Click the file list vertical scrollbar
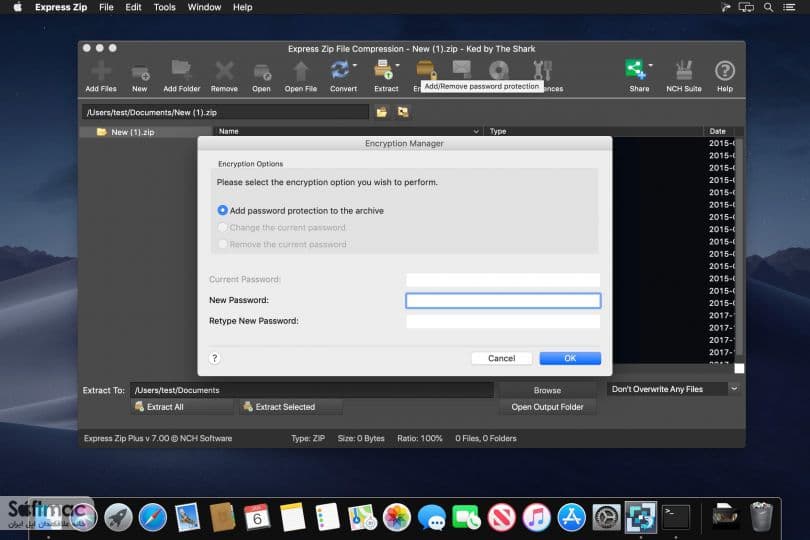Screen dimensions: 810x540 pyautogui.click(x=739, y=247)
